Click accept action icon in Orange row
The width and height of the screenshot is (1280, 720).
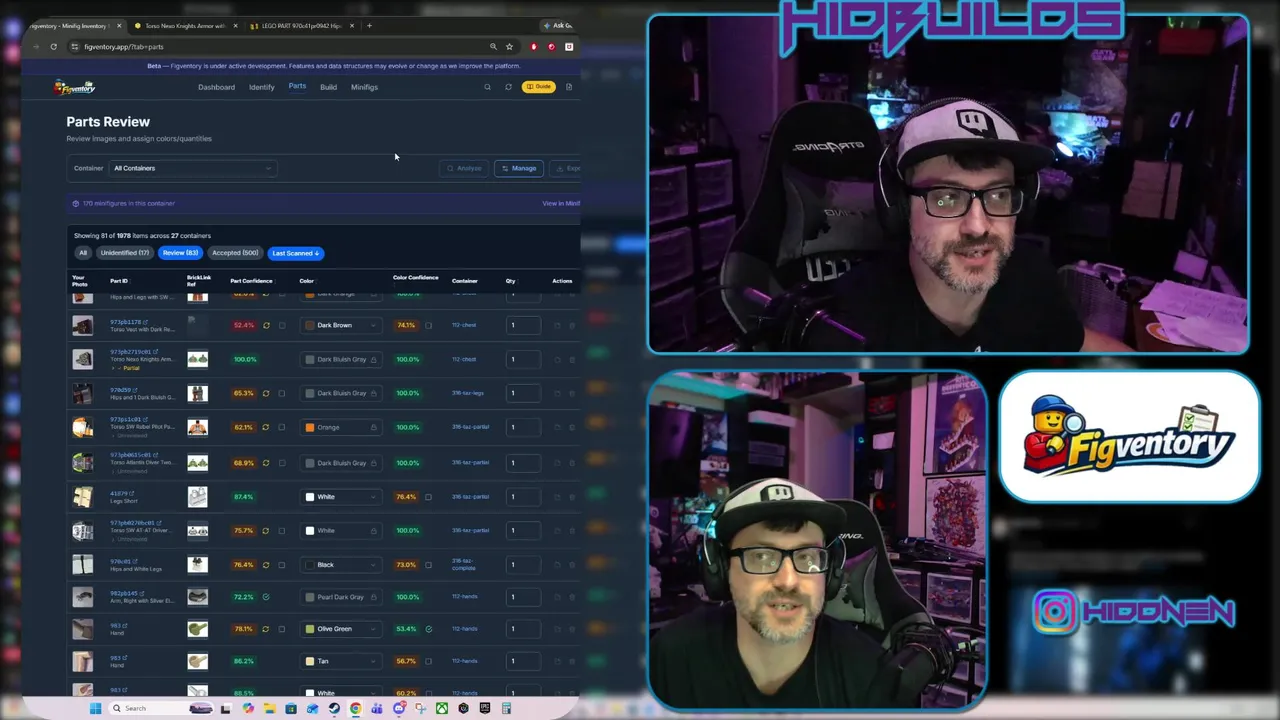[x=557, y=427]
